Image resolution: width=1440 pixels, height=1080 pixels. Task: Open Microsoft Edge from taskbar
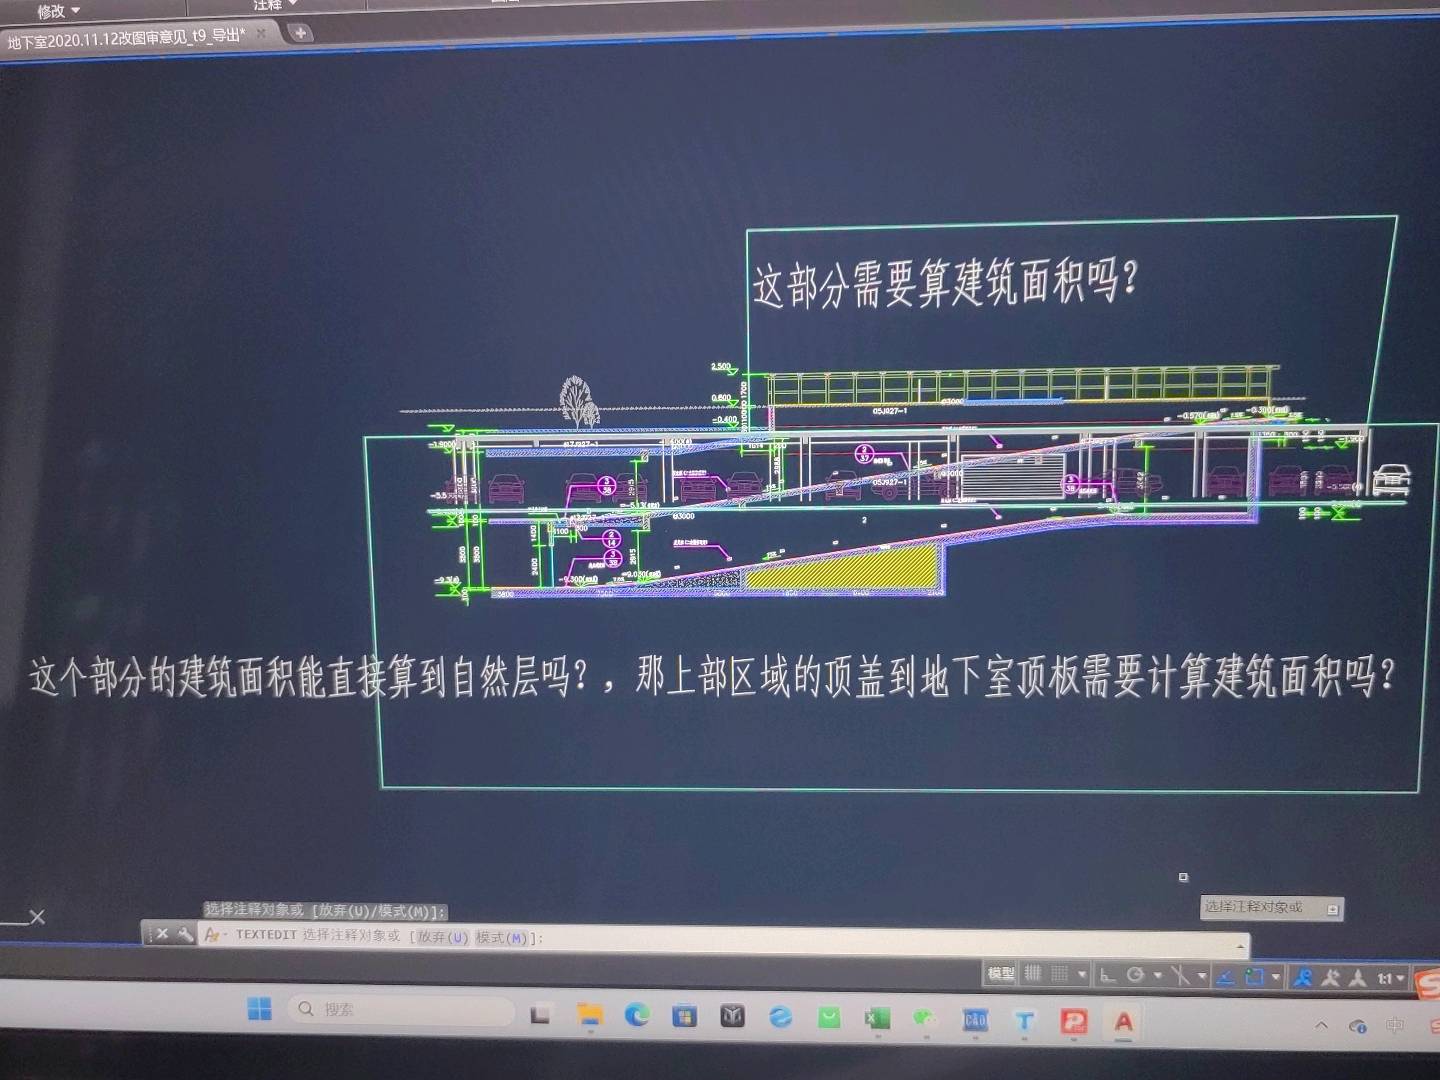(x=637, y=1016)
